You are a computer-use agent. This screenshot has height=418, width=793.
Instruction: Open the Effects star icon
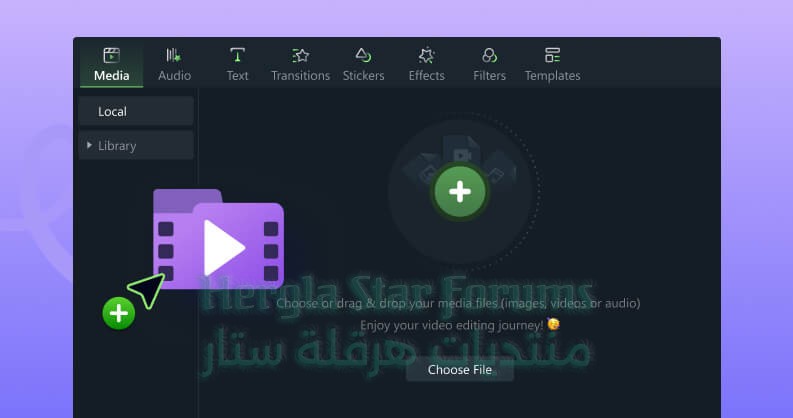(426, 55)
